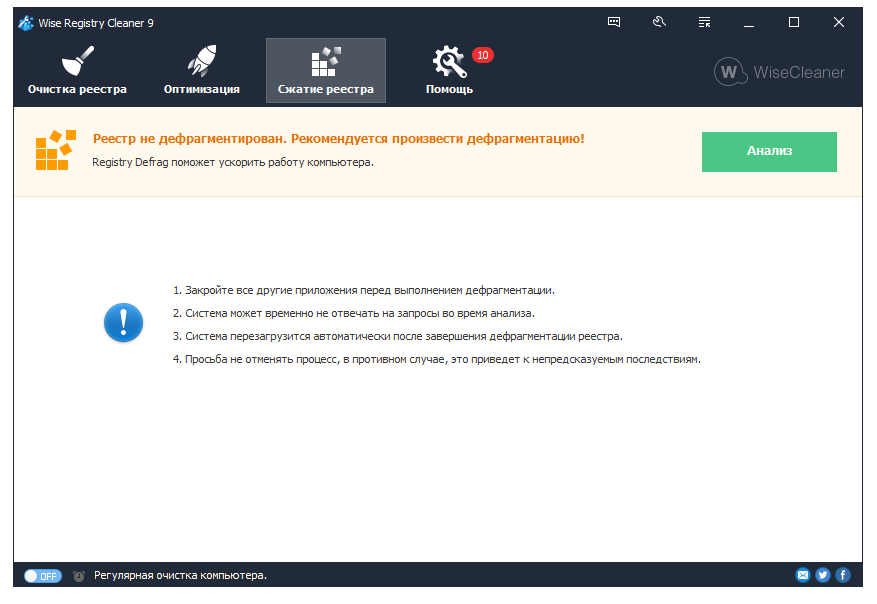This screenshot has height=604, width=877.
Task: Click Registry Defrag поможет ускорить text
Action: pyautogui.click(x=233, y=162)
